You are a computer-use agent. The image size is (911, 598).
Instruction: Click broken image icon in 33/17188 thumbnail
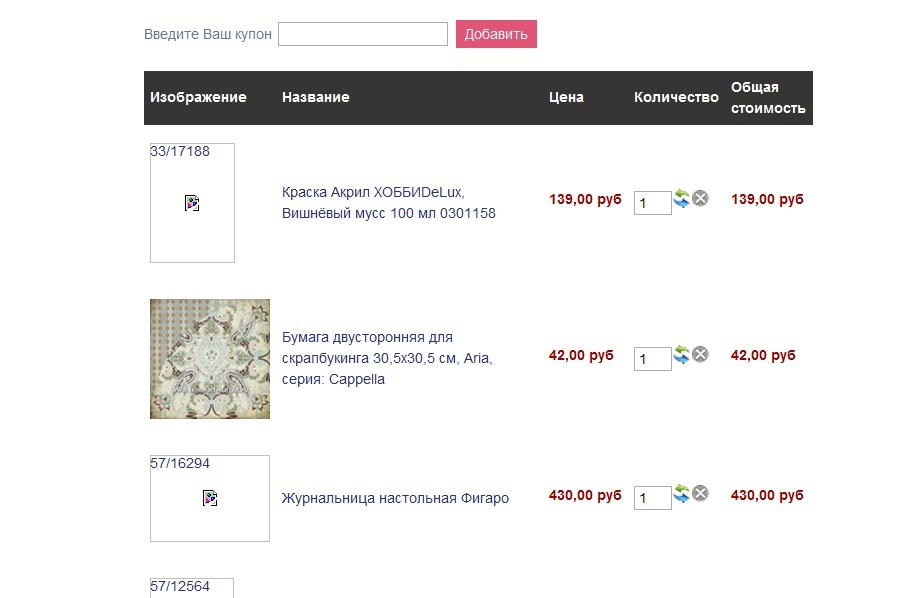pyautogui.click(x=192, y=203)
